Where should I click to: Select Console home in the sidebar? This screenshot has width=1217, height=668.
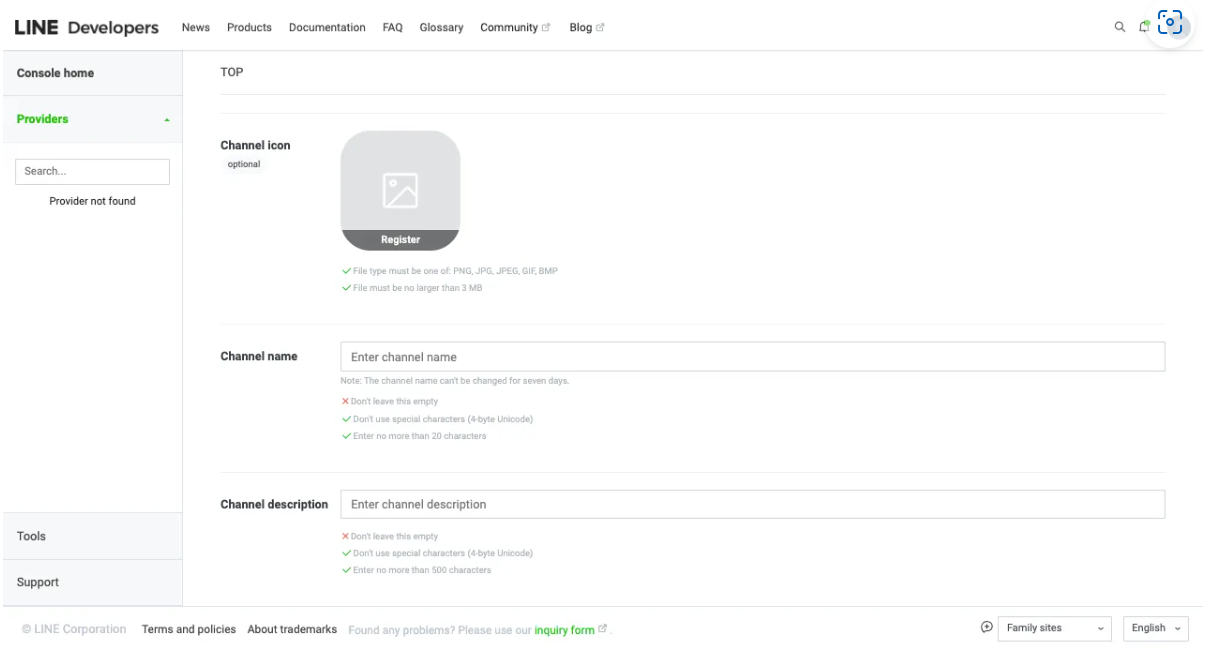tap(56, 73)
